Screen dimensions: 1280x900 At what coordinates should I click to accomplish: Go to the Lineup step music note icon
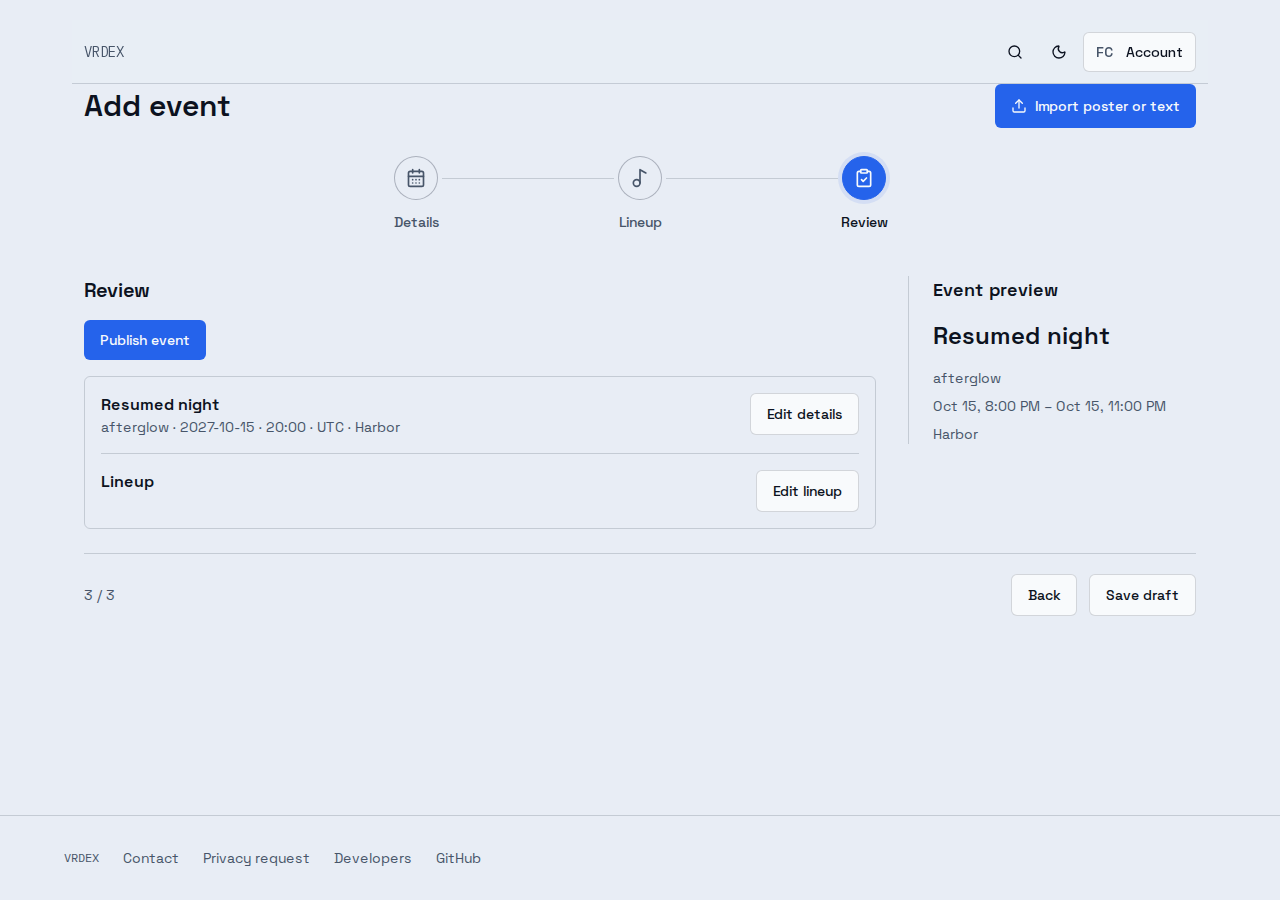click(x=640, y=178)
